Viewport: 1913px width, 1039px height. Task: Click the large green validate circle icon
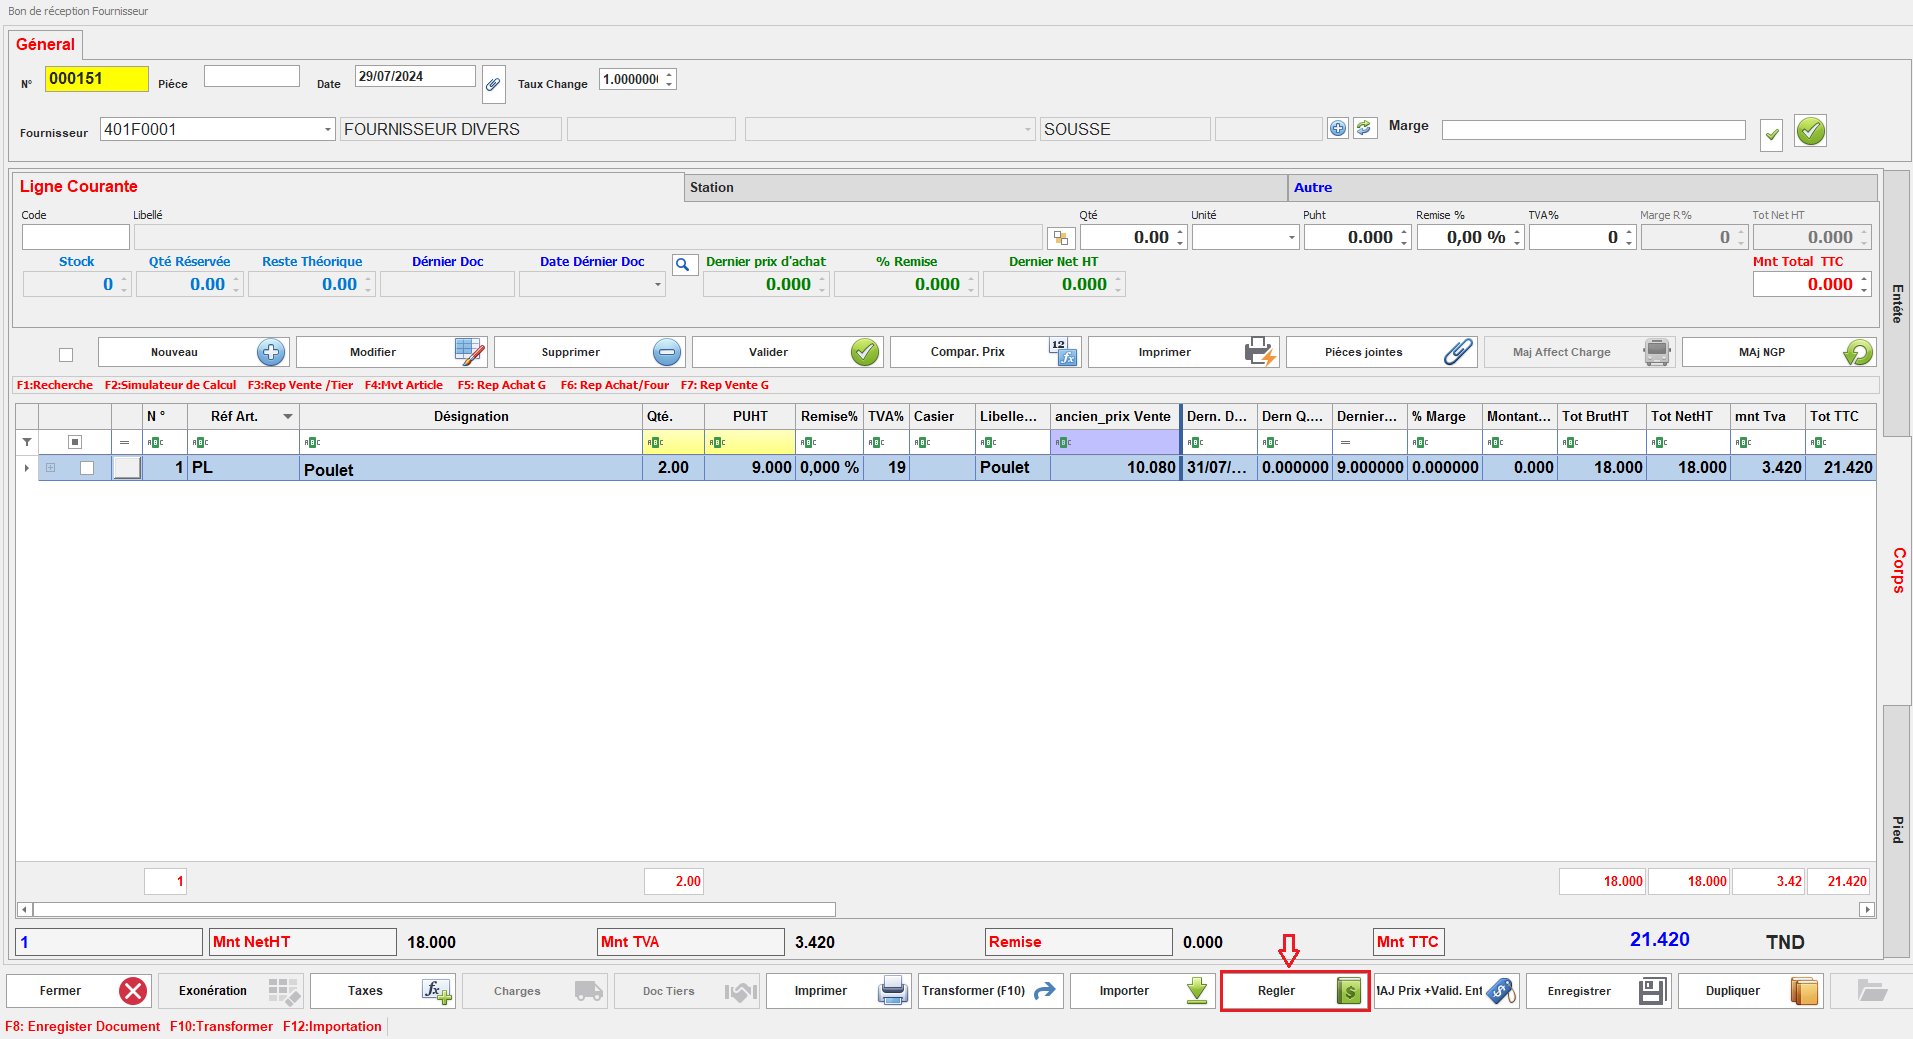coord(1810,130)
